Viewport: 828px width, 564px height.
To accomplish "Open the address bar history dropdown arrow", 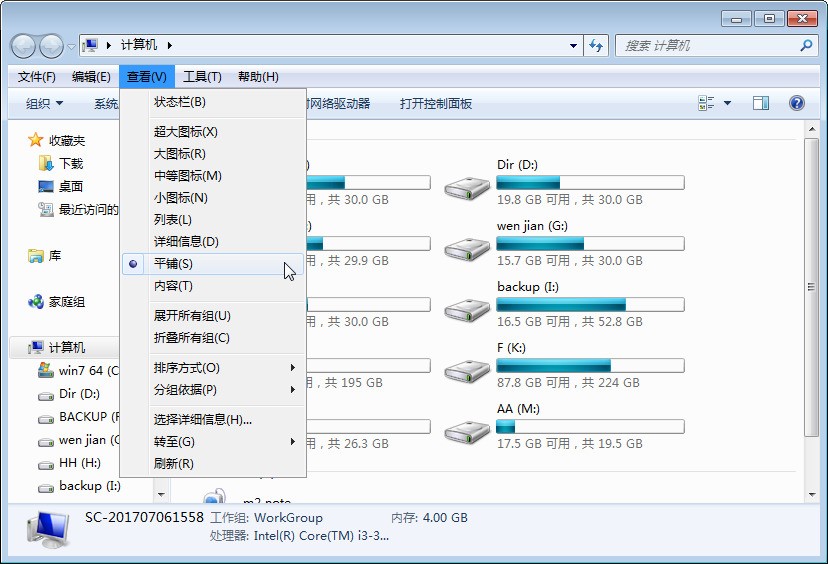I will point(573,46).
